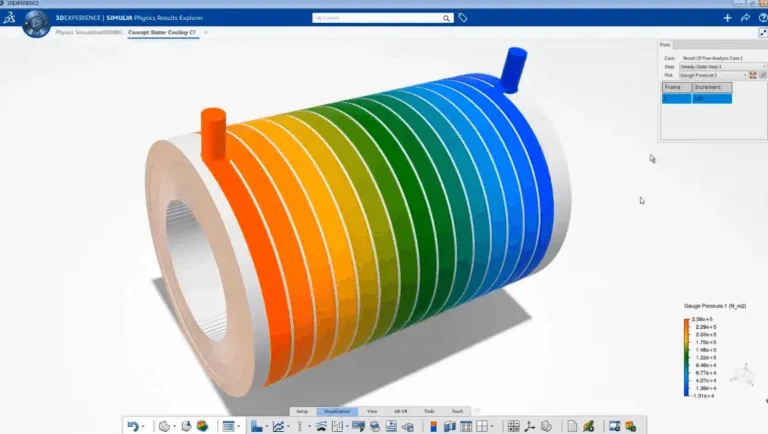Switch to the View toolbar tab
This screenshot has width=768, height=434.
tap(372, 411)
